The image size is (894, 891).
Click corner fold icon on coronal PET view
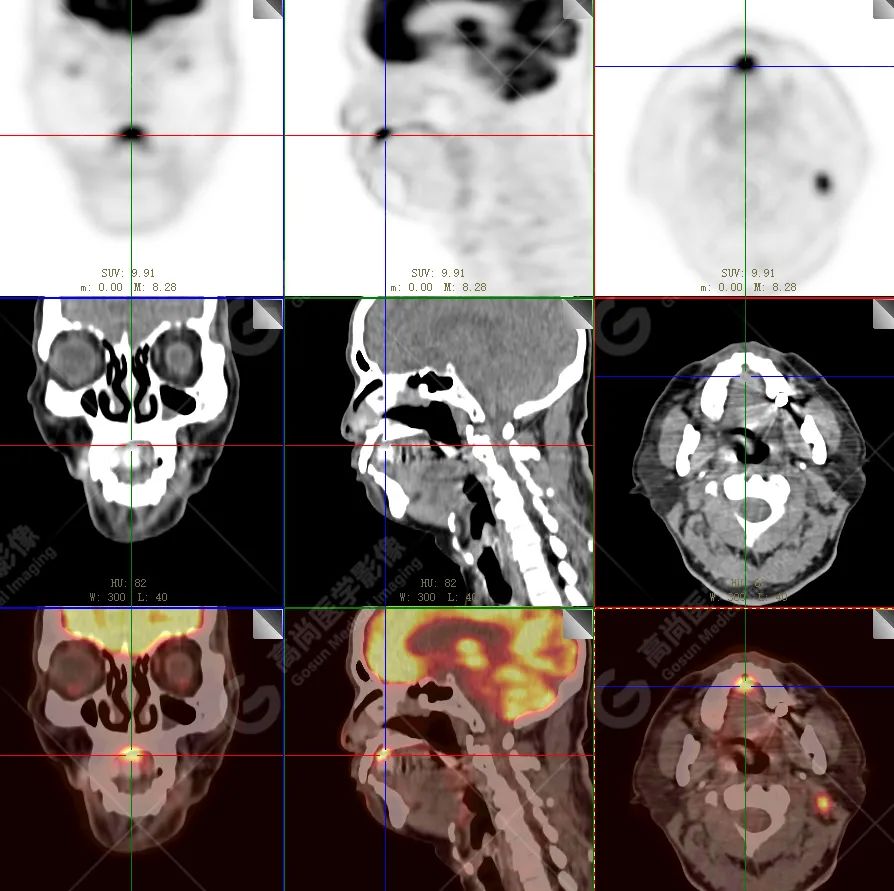[267, 9]
